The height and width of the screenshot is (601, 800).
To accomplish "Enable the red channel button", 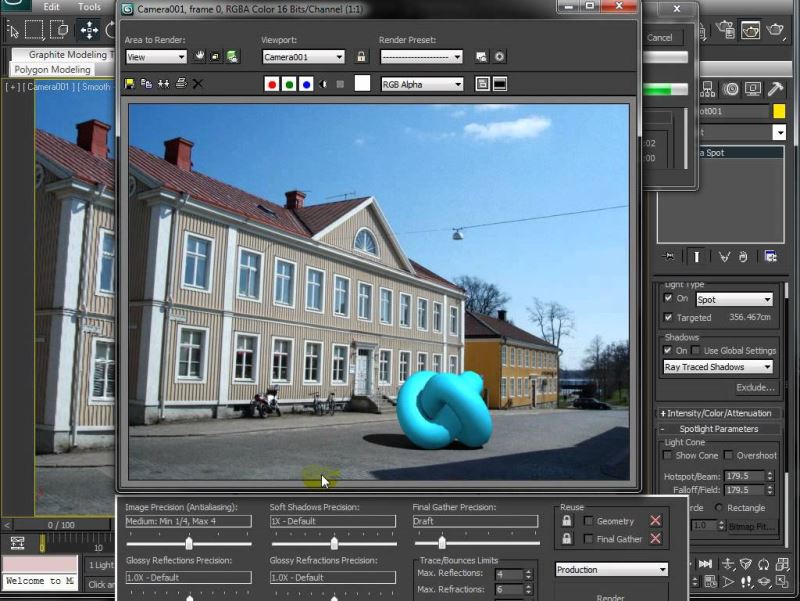I will coord(272,84).
